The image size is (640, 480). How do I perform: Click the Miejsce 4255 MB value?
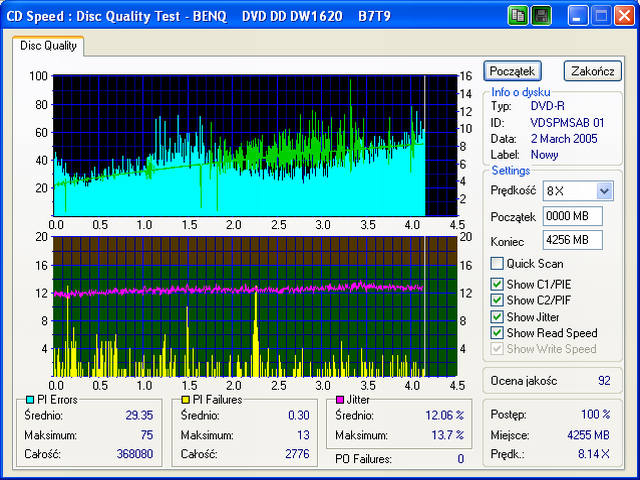click(589, 435)
